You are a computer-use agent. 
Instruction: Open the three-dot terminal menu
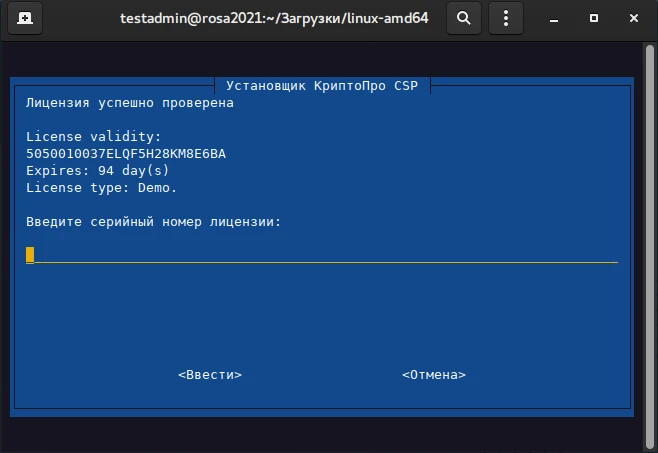[x=506, y=18]
